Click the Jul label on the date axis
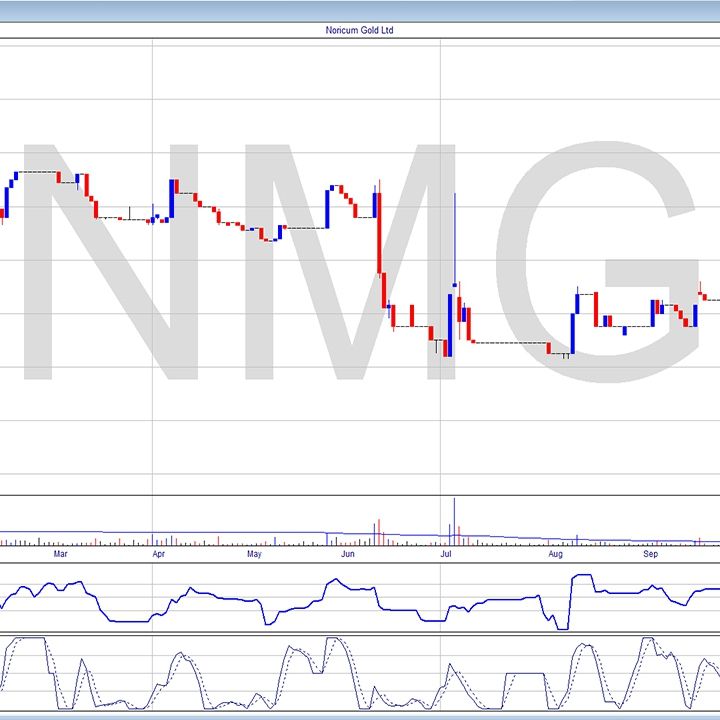Viewport: 720px width, 720px height. [x=446, y=552]
